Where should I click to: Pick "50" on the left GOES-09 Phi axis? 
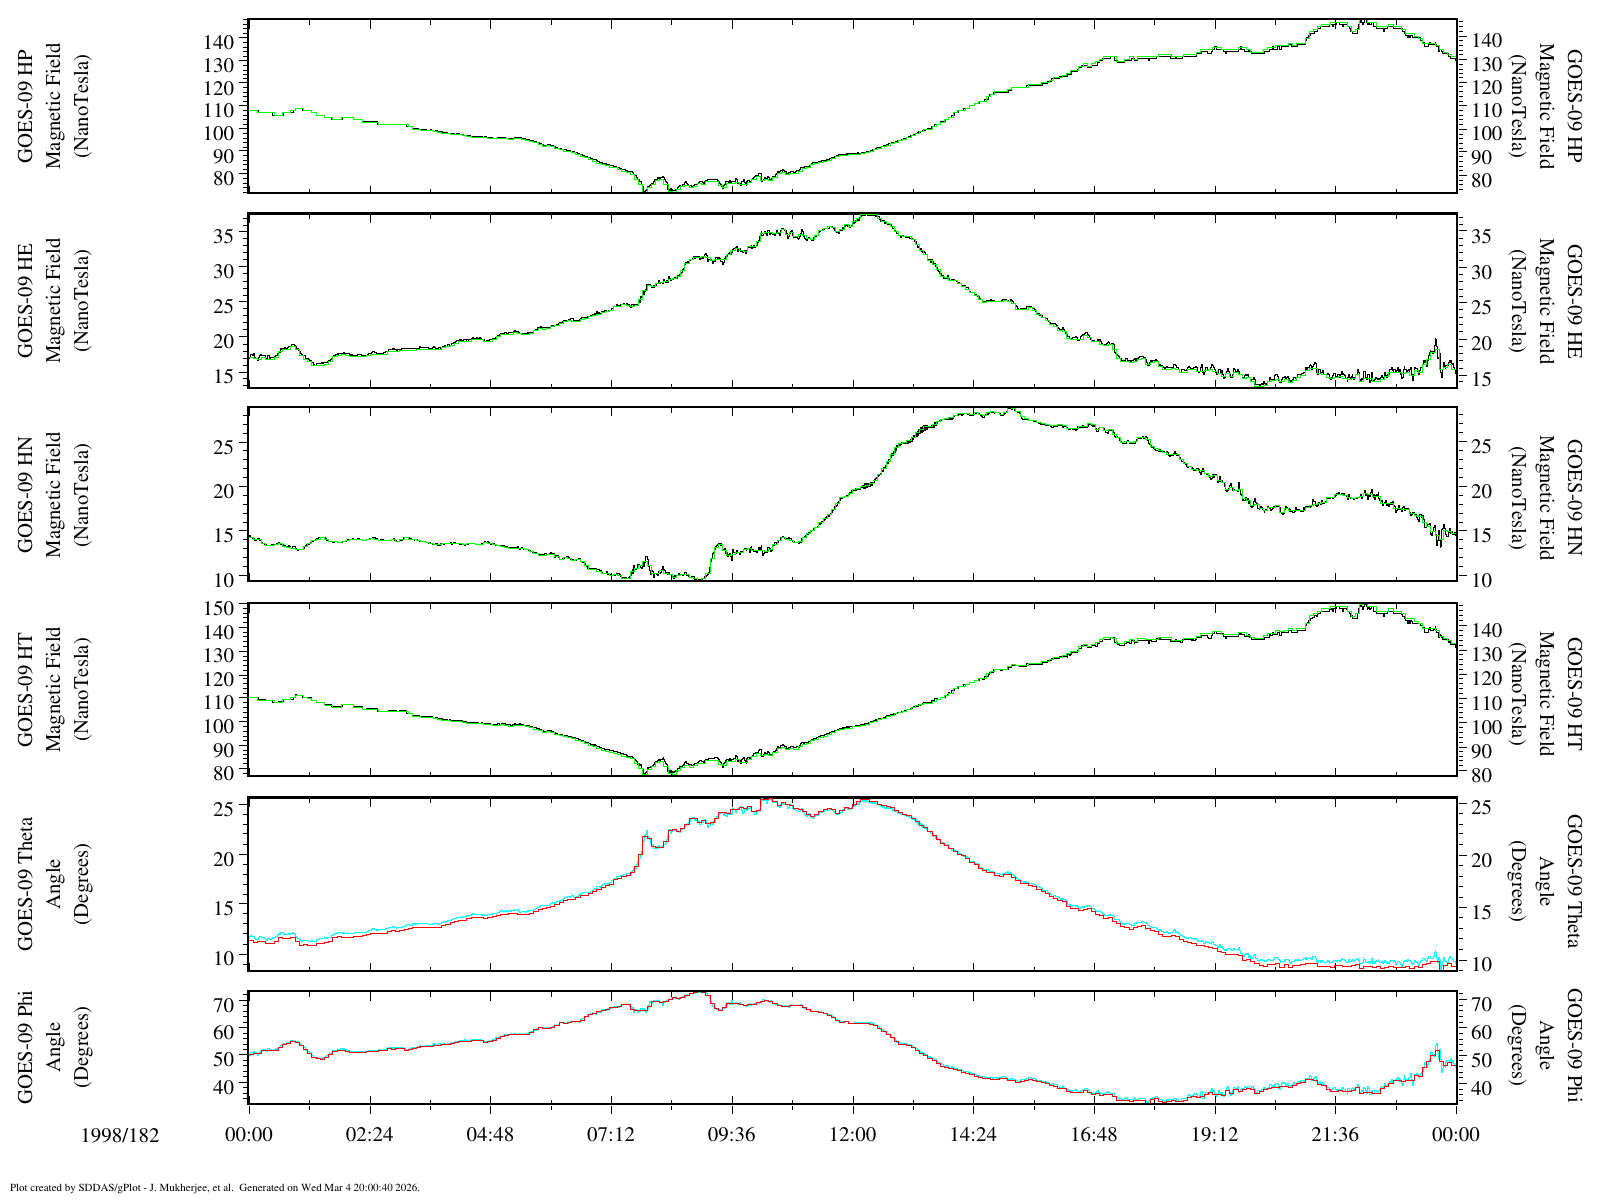[223, 1058]
